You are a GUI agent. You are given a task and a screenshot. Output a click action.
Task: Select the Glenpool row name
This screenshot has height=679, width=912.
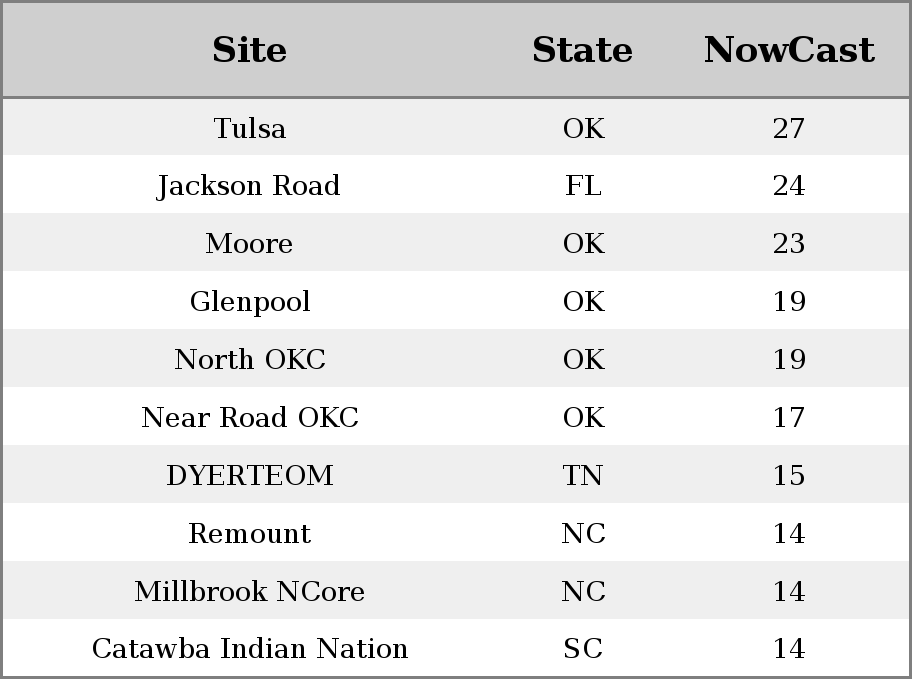(250, 302)
